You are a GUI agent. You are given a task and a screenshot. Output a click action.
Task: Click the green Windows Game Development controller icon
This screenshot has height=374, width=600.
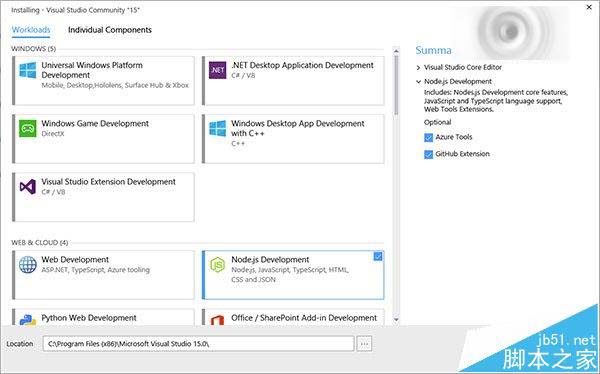(28, 128)
